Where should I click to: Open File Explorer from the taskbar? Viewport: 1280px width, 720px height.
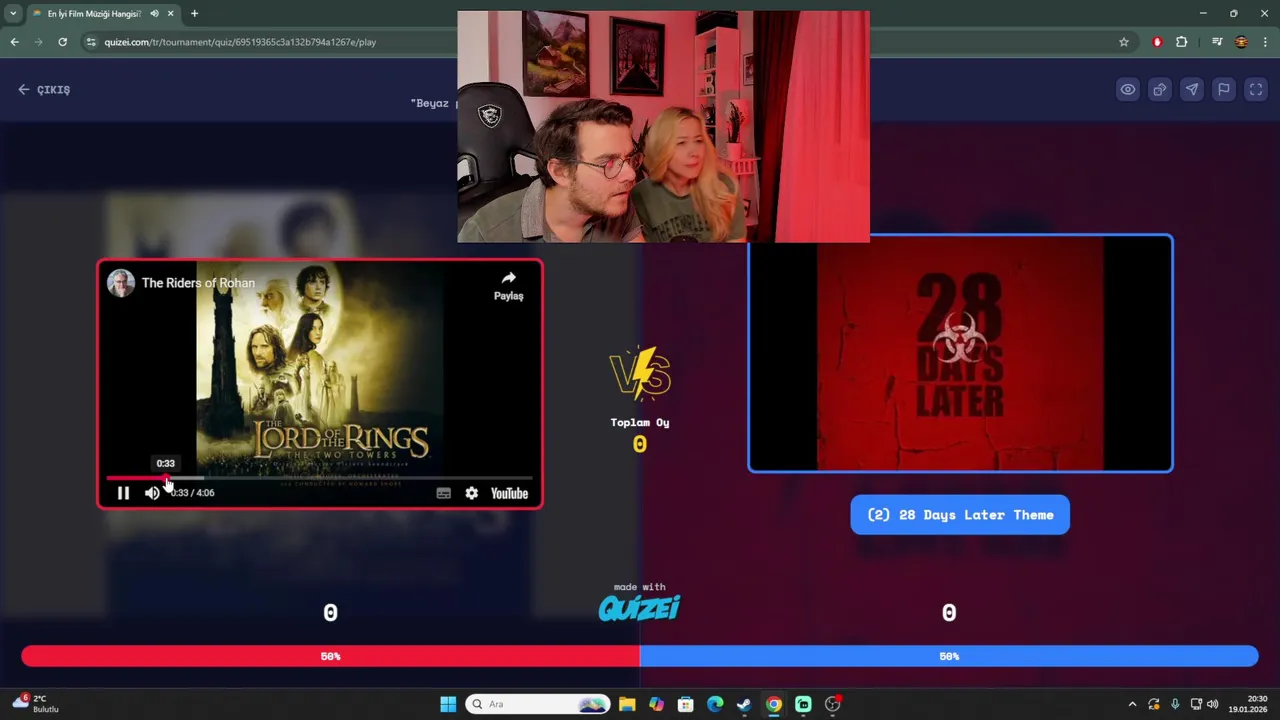click(627, 704)
